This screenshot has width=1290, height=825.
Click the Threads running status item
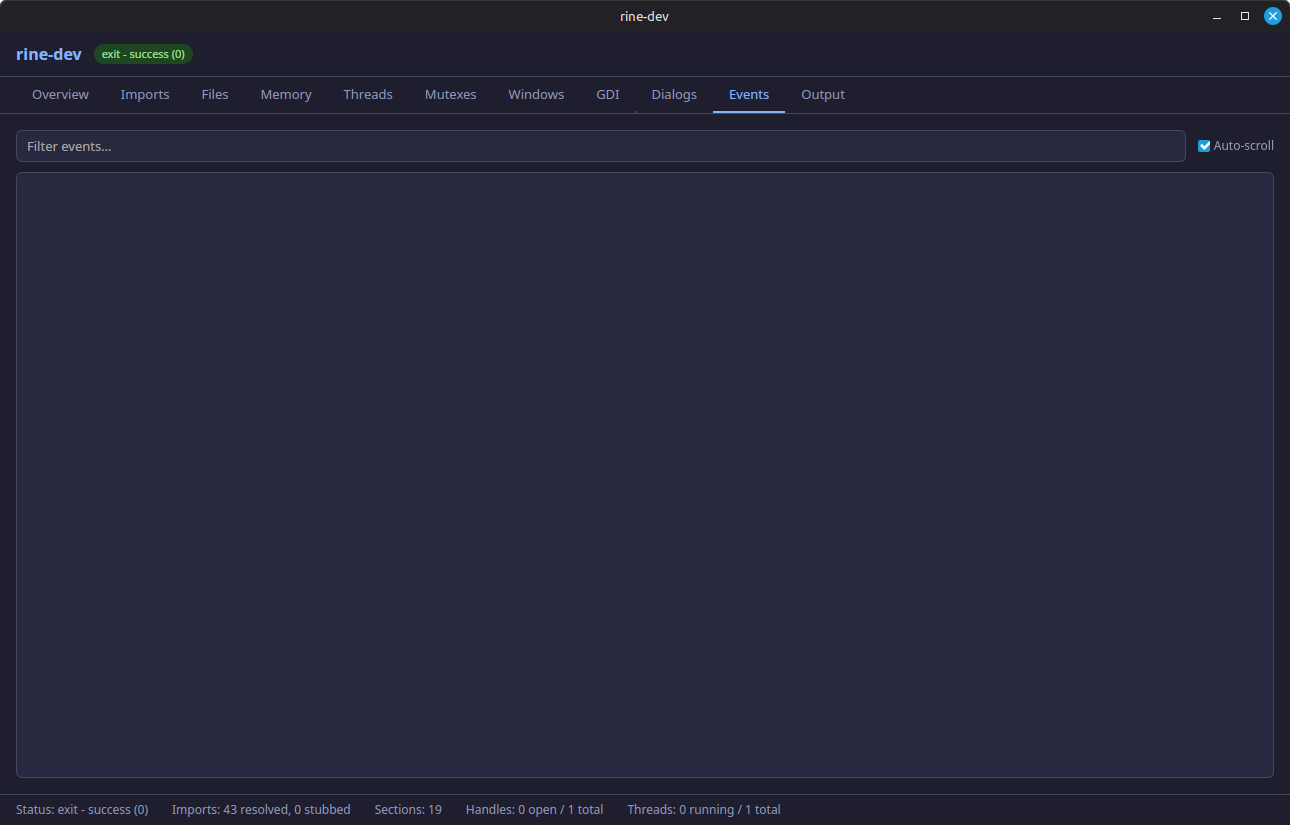coord(703,809)
